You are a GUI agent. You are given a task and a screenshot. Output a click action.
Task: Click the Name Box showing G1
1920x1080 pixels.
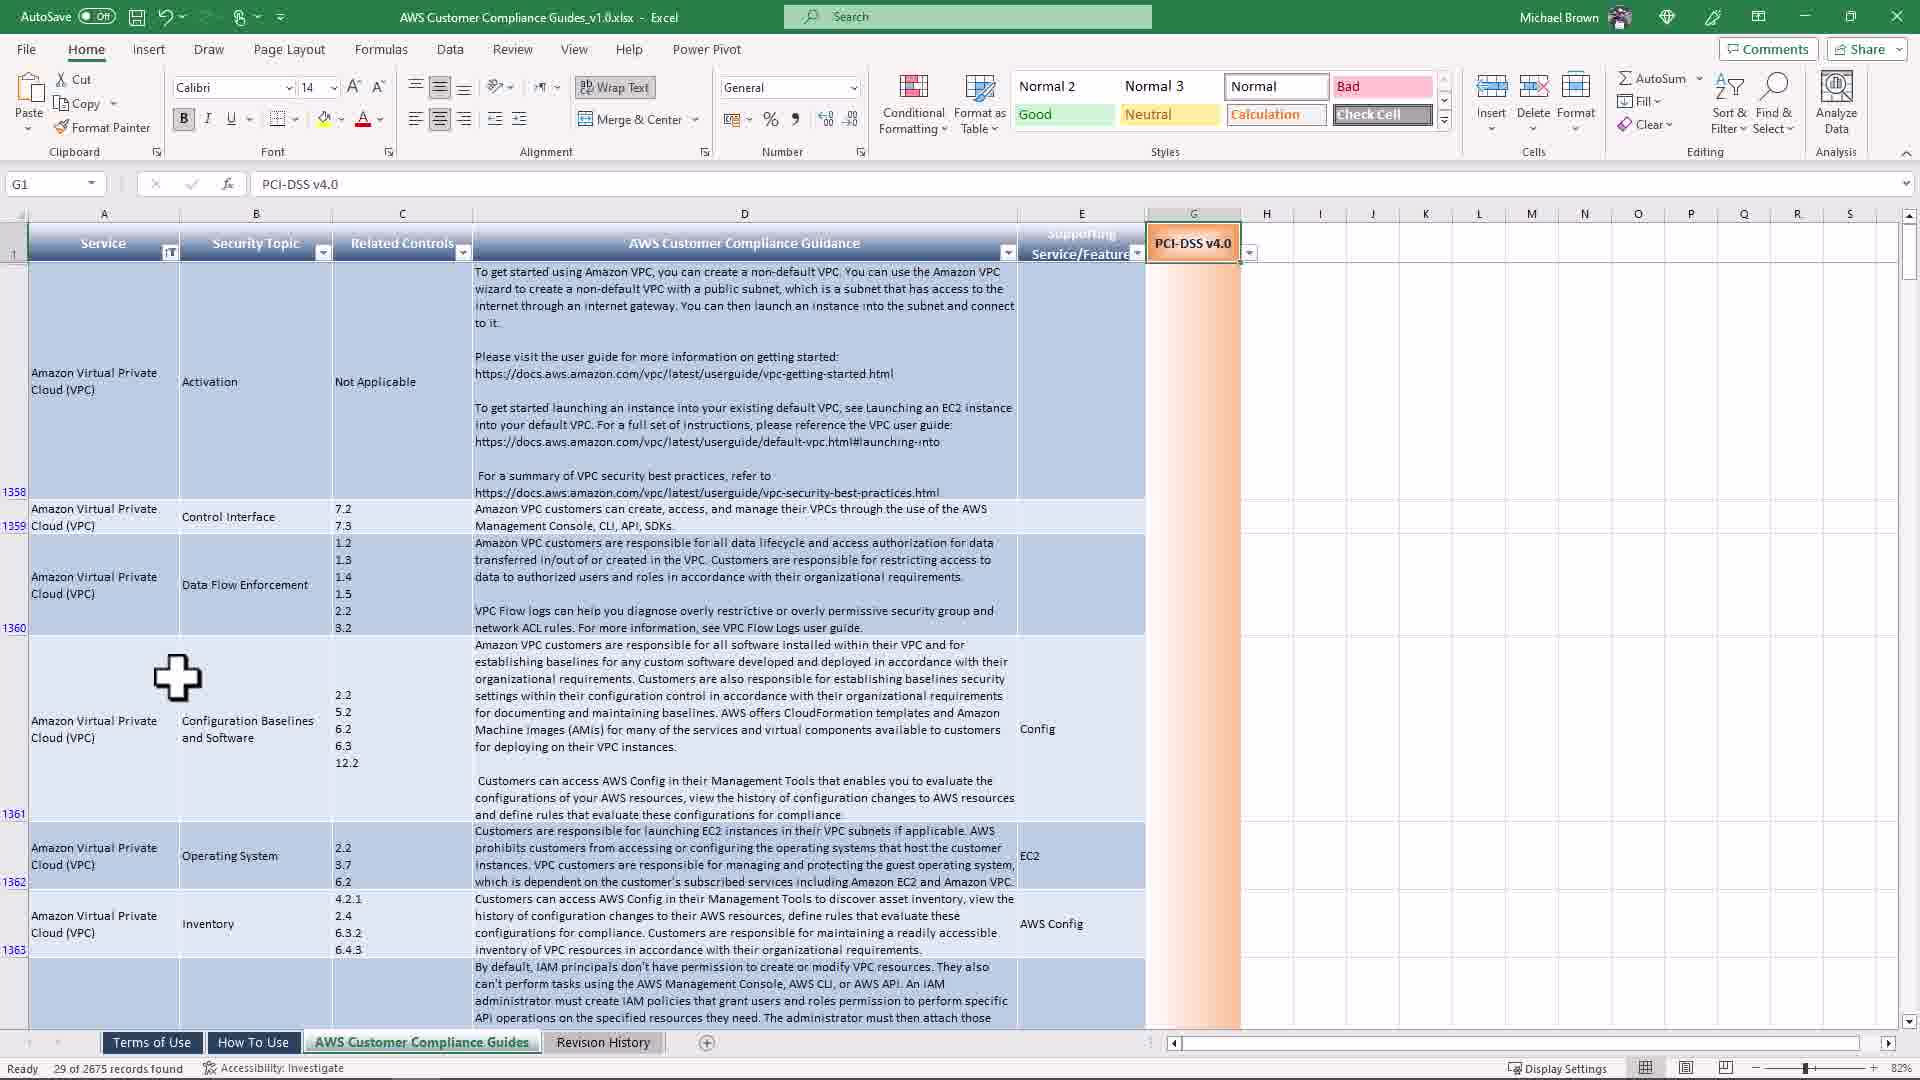[x=45, y=184]
